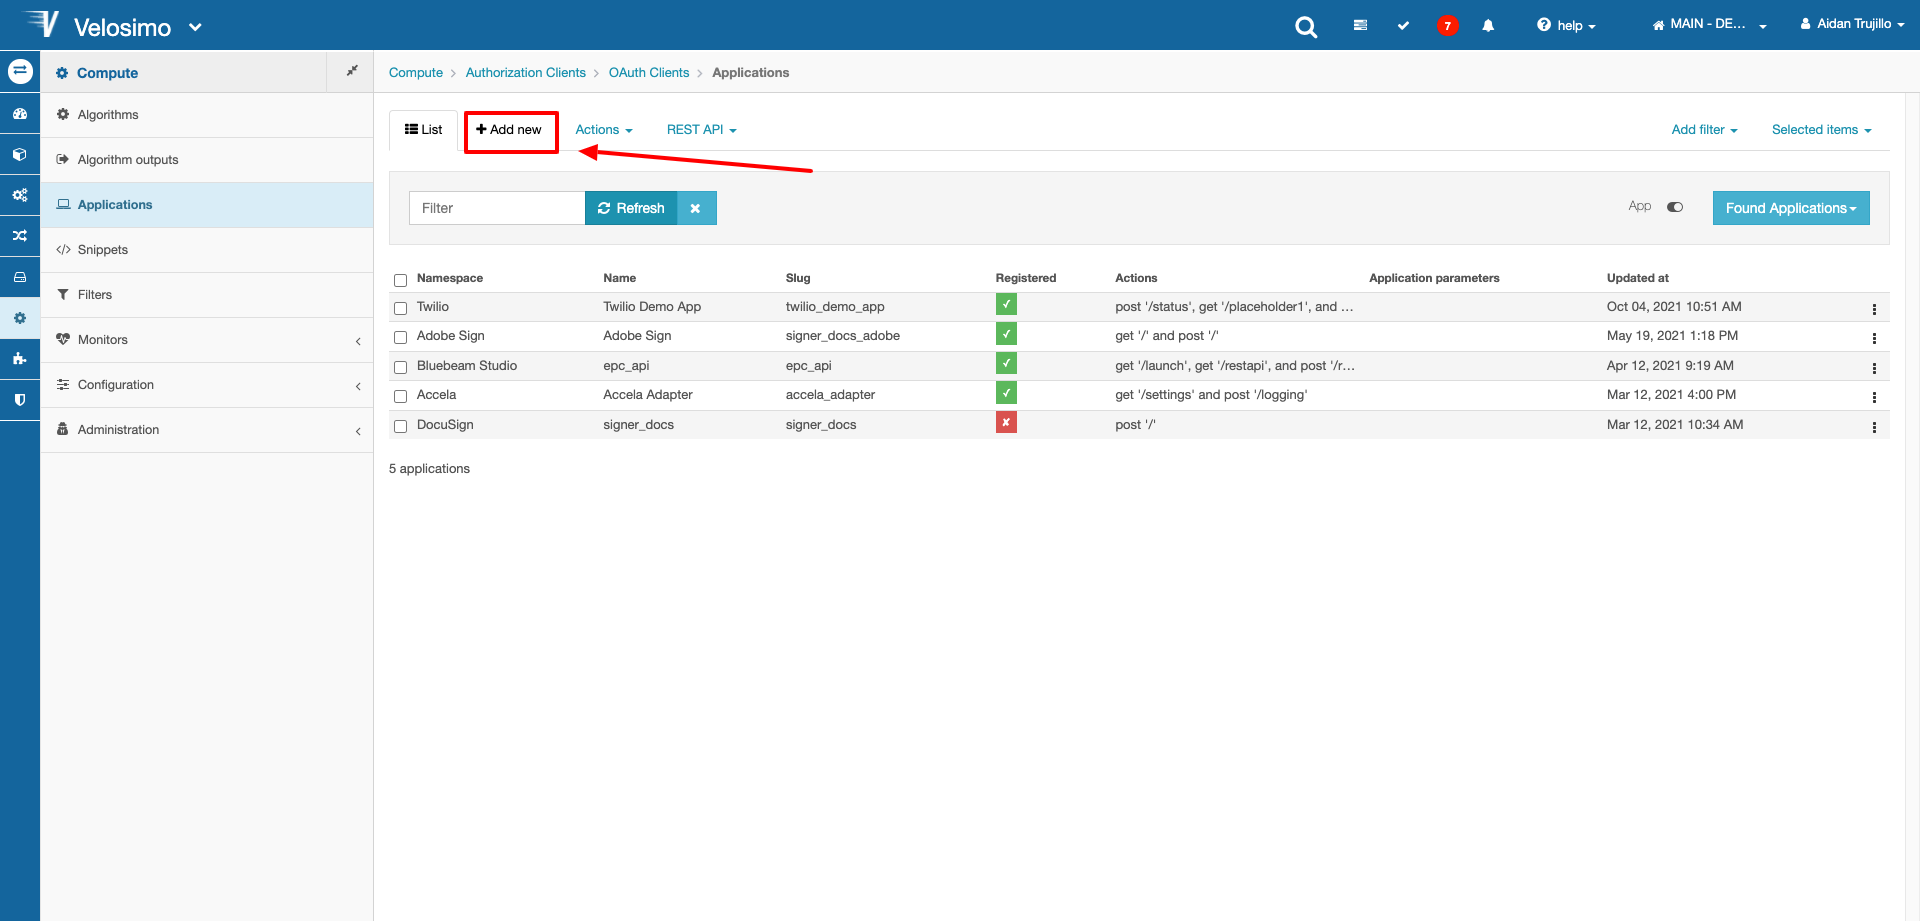The height and width of the screenshot is (921, 1920).
Task: Open row menu for Accela Adapter
Action: coord(1874,397)
